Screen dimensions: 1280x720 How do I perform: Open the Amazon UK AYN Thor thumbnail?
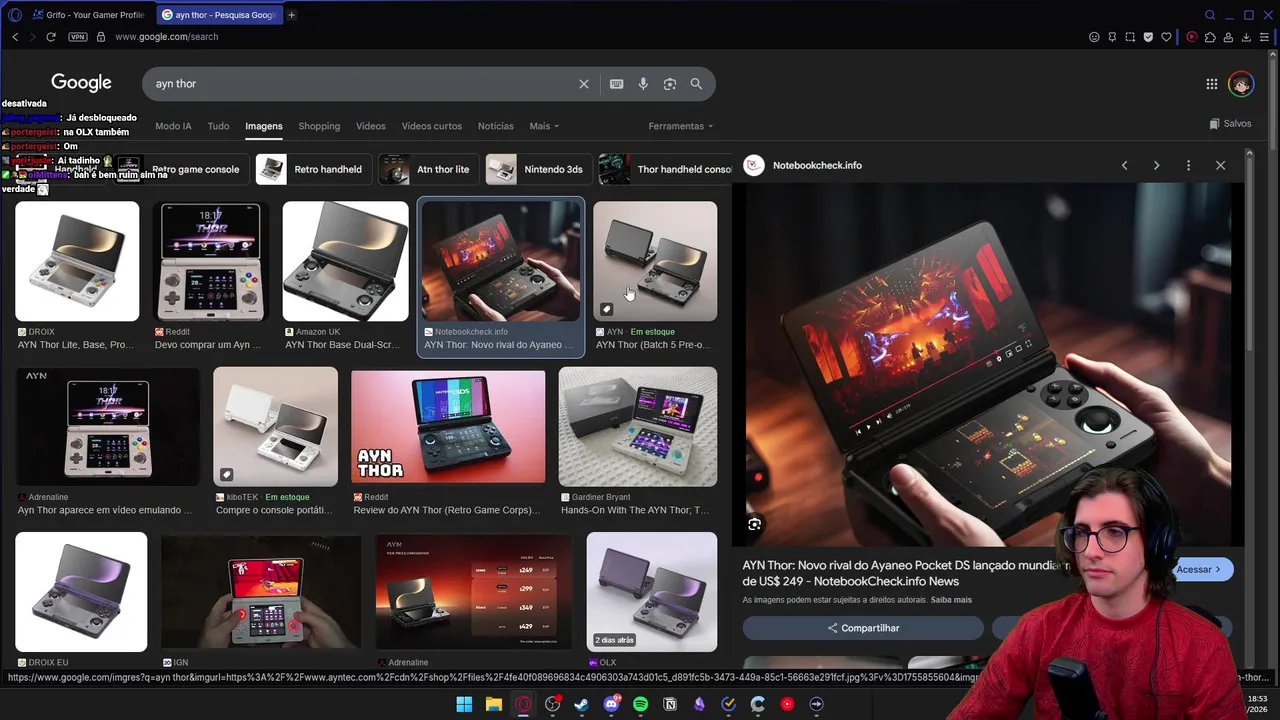[345, 261]
